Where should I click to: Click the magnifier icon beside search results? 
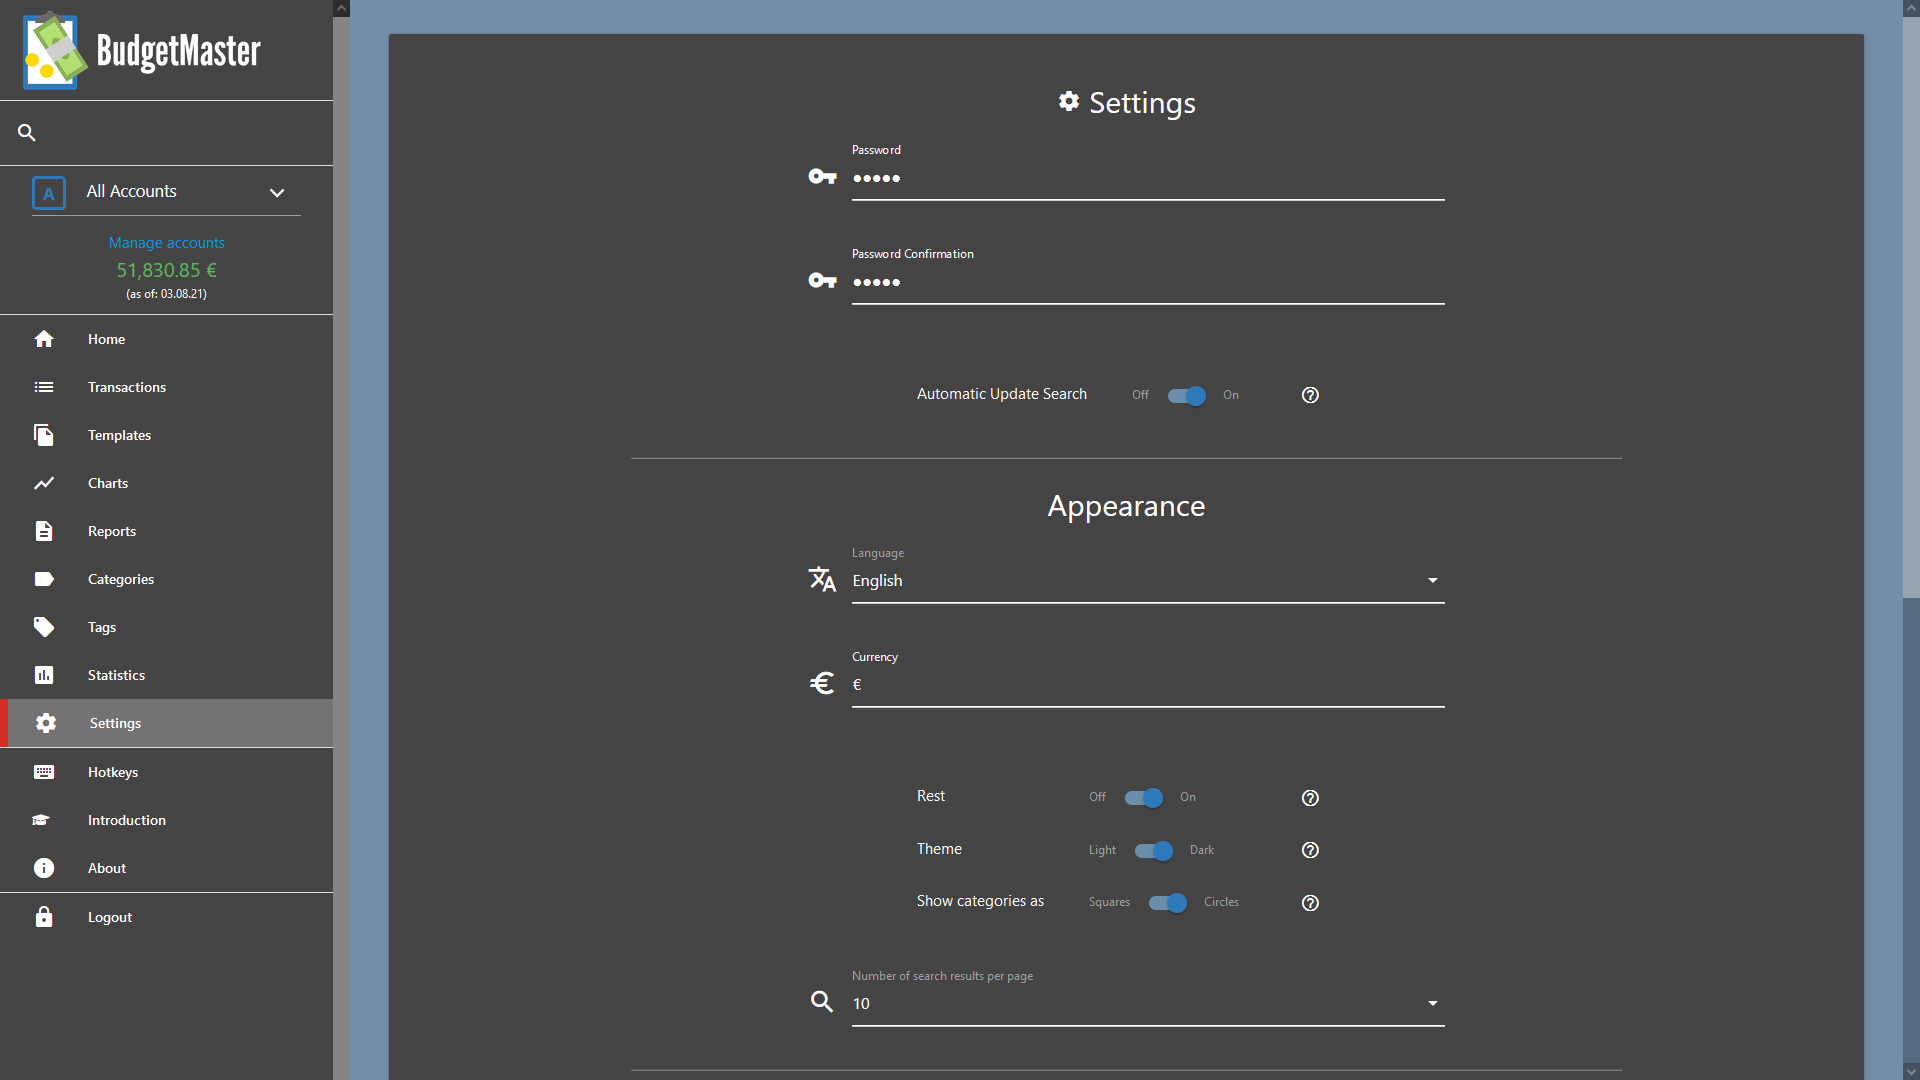822,1002
